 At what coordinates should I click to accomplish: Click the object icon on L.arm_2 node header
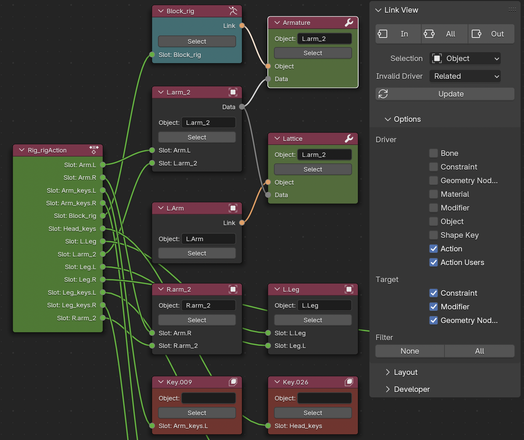click(233, 92)
